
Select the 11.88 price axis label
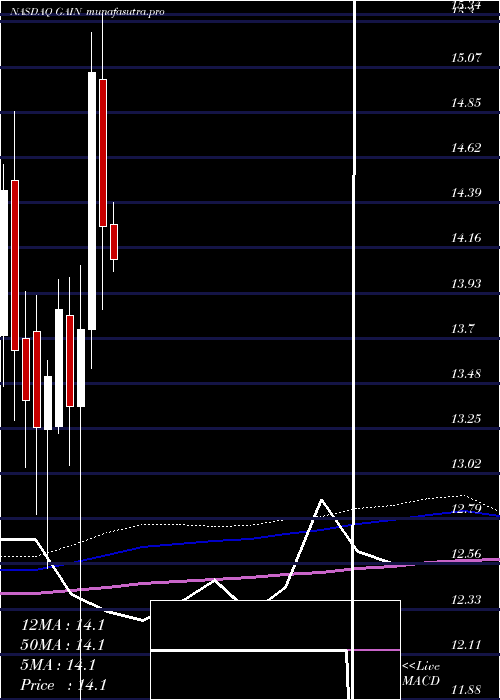click(x=466, y=689)
